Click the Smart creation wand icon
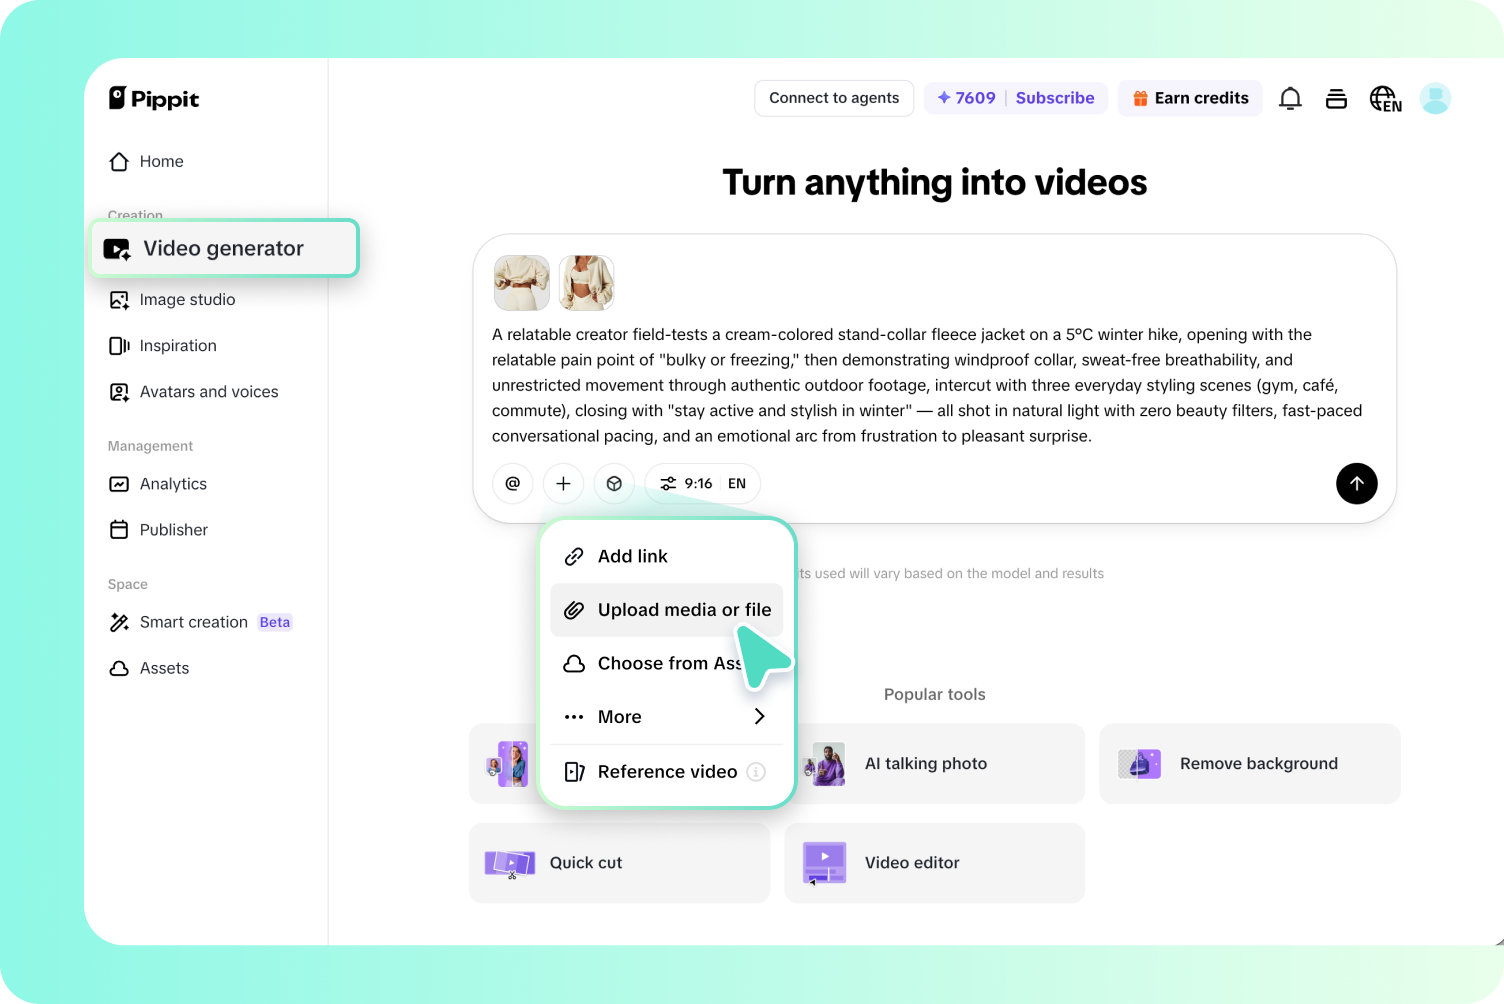 click(x=119, y=622)
